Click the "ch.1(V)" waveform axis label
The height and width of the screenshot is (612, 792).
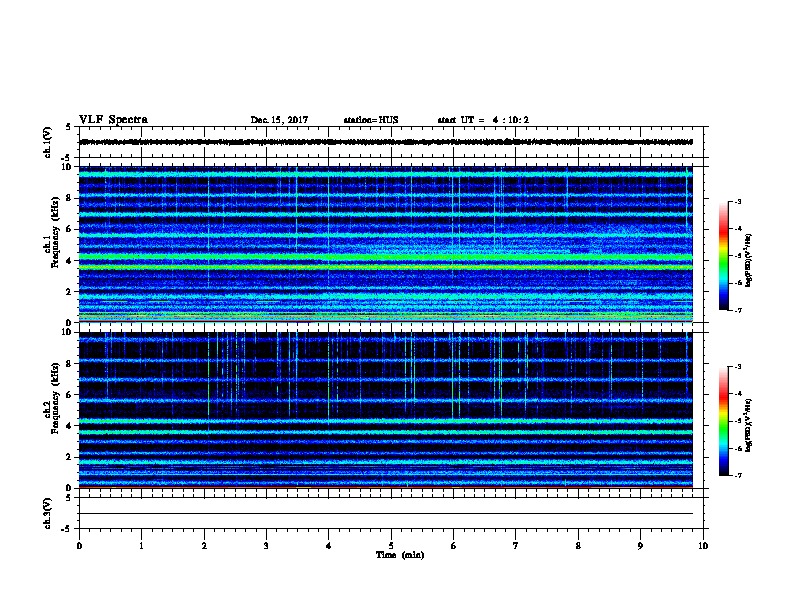pyautogui.click(x=47, y=142)
